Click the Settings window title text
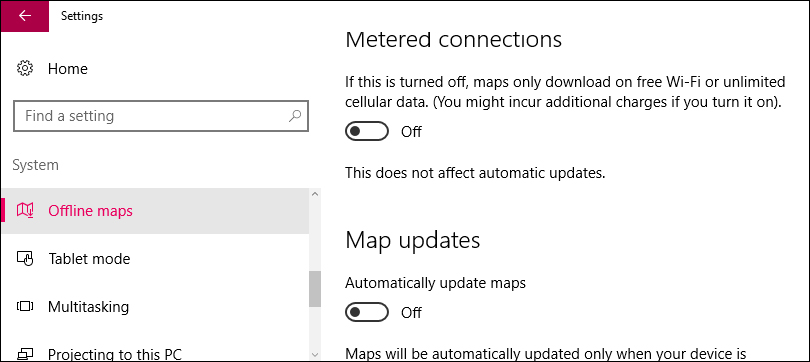810x362 pixels. (x=82, y=16)
